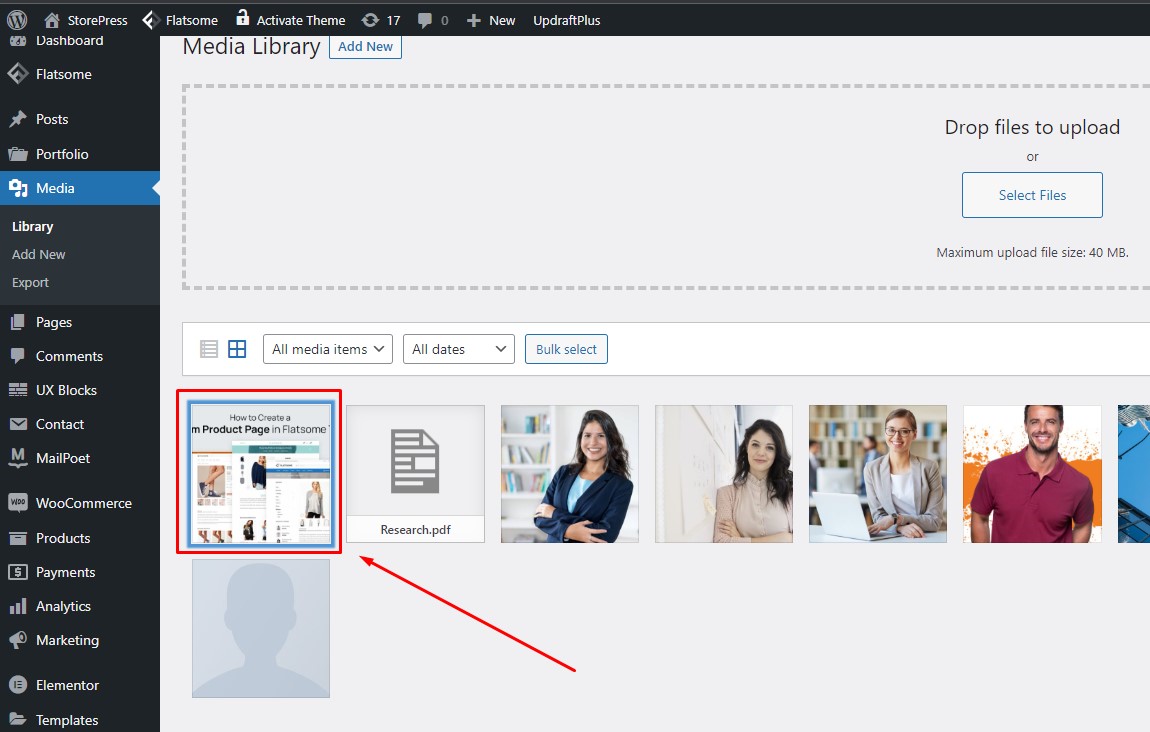Click Templates folder icon
Screen dimensions: 1150x732
(x=18, y=720)
